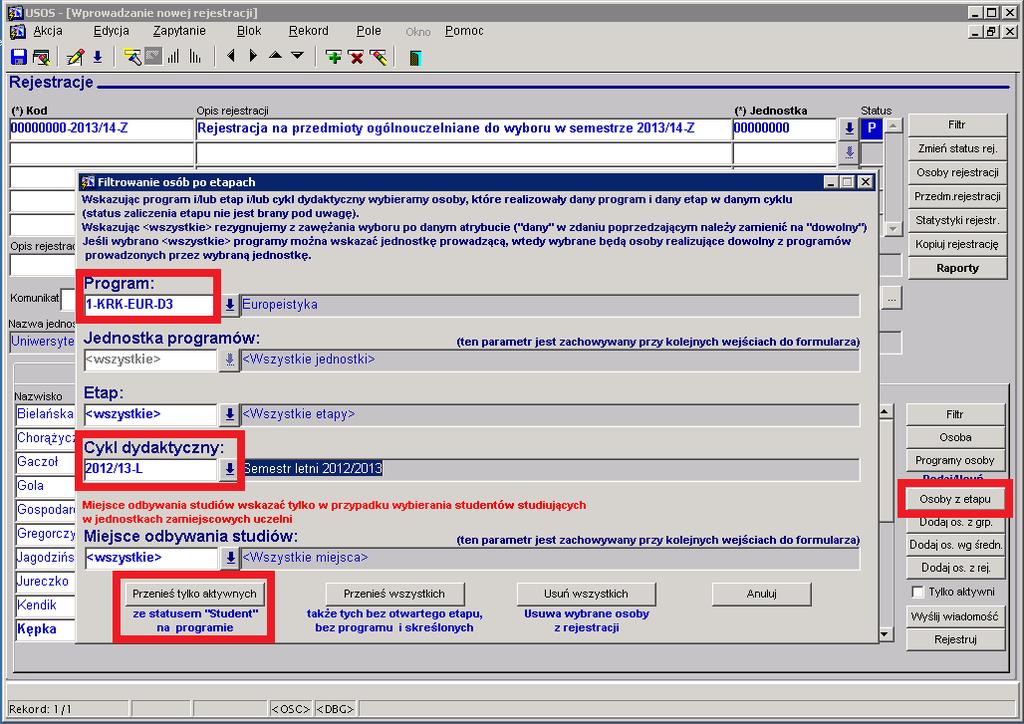Image resolution: width=1024 pixels, height=724 pixels.
Task: Toggle the Tylko aktywni checkbox
Action: tap(918, 592)
